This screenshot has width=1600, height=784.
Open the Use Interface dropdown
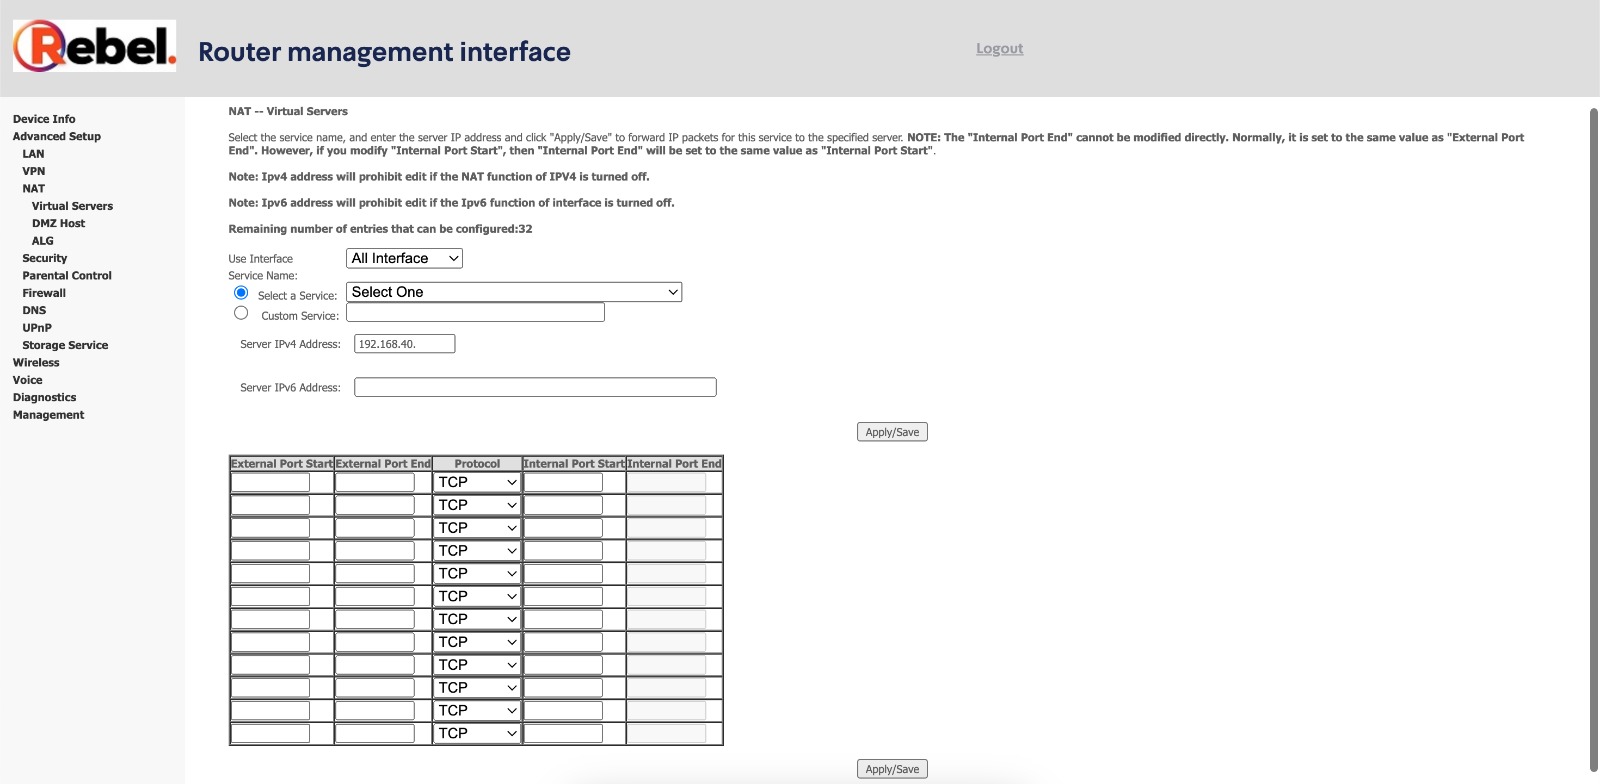(404, 258)
